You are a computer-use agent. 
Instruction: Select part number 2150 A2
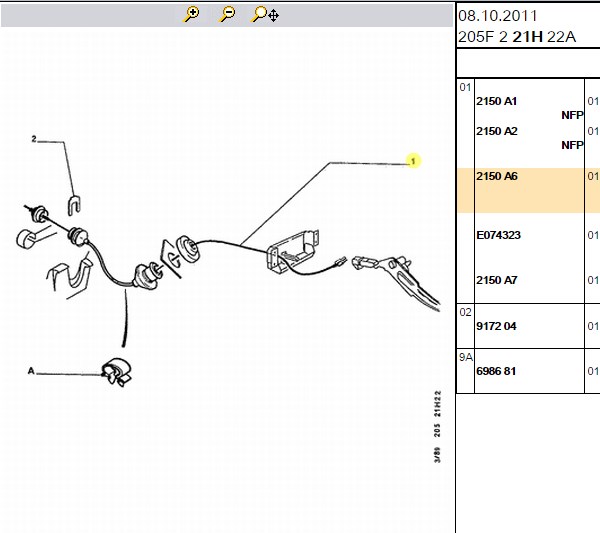[496, 131]
